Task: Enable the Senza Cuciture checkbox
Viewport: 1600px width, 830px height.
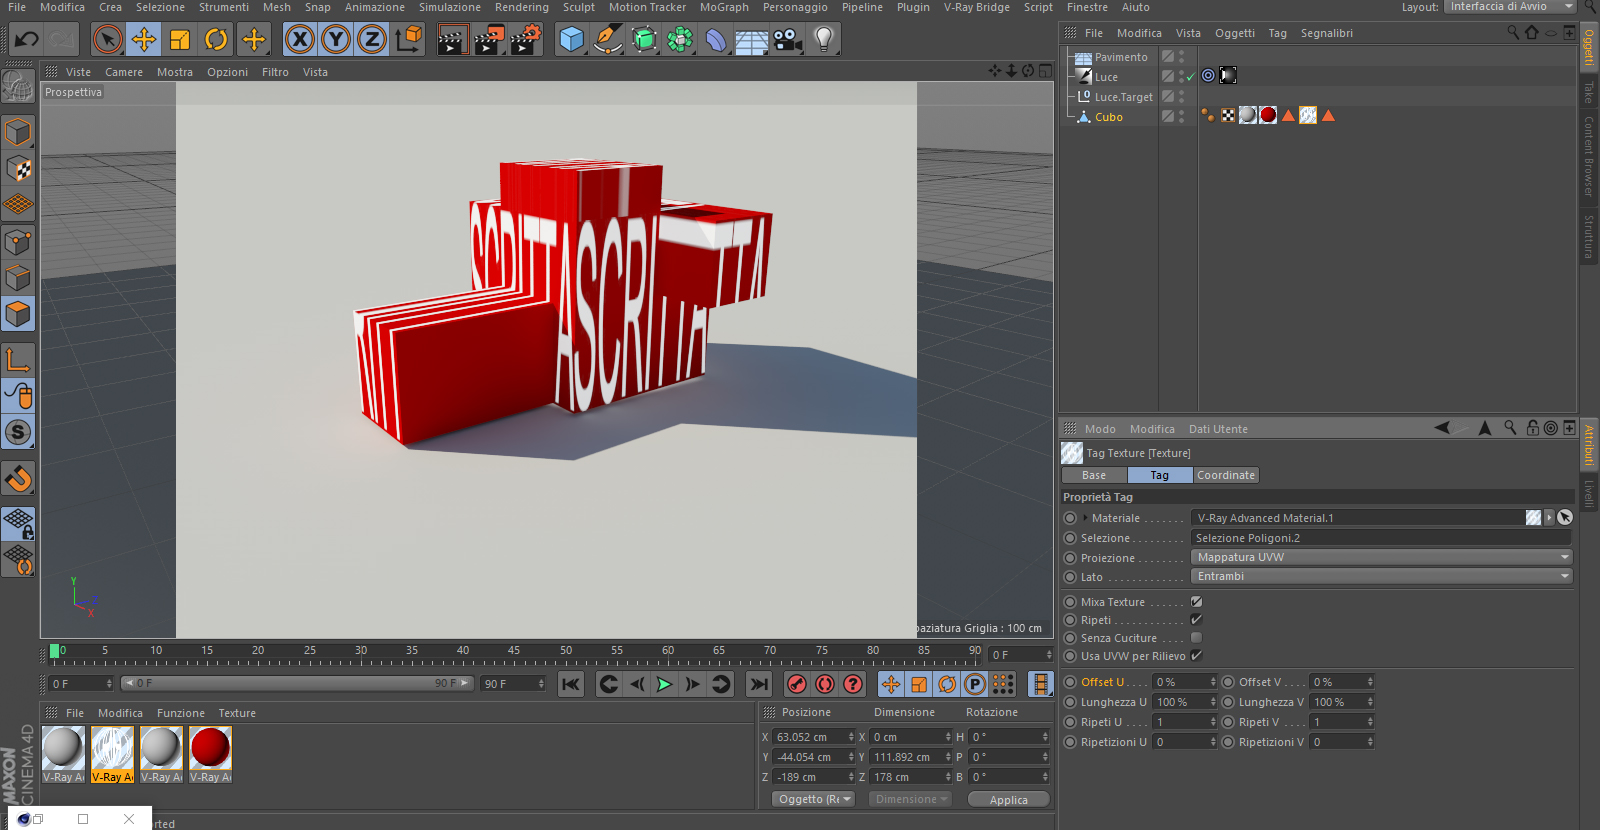Action: point(1196,638)
